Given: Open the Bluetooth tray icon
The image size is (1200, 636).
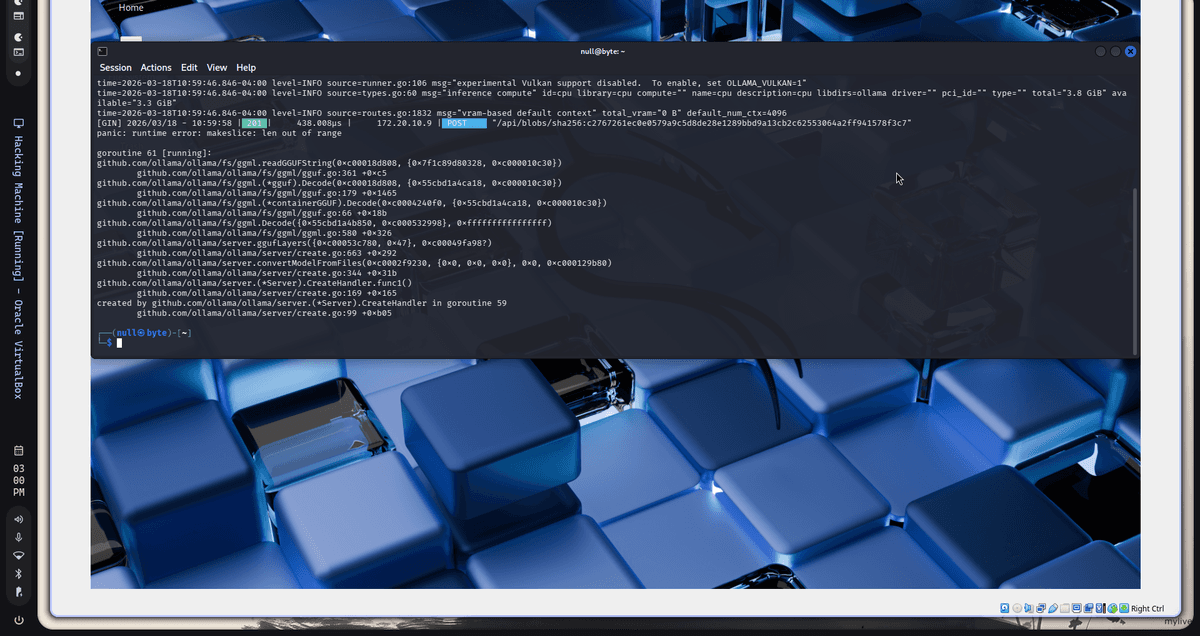Looking at the screenshot, I should (x=18, y=573).
